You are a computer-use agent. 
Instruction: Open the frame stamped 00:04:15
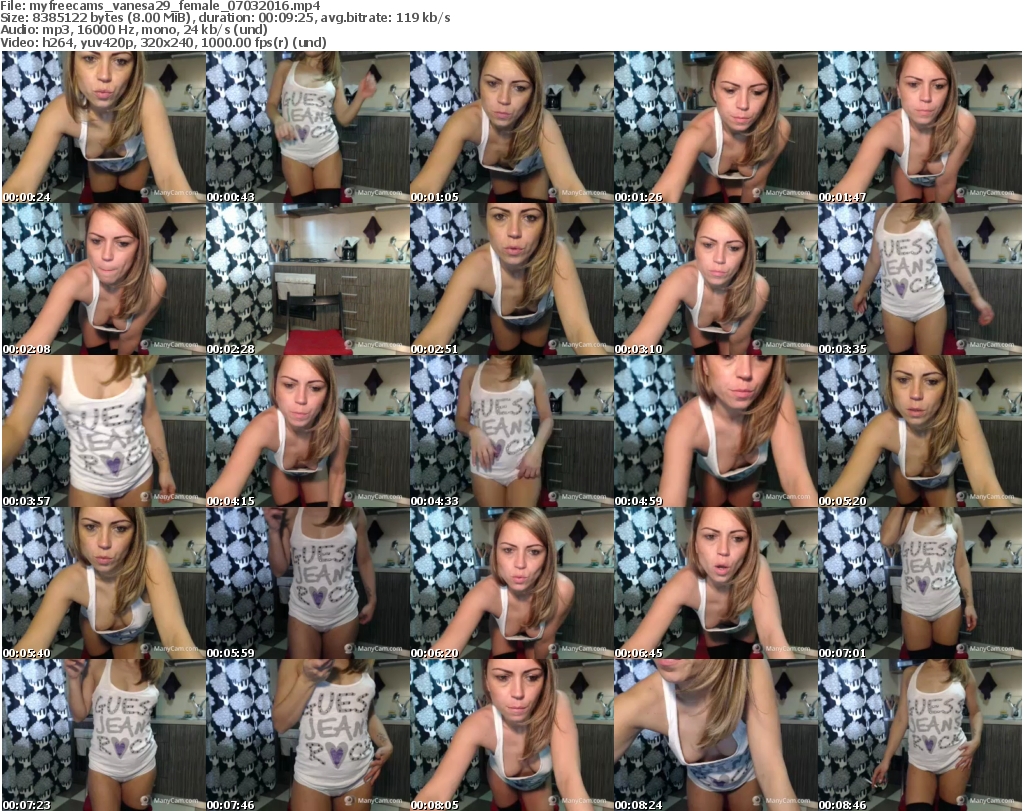(308, 432)
